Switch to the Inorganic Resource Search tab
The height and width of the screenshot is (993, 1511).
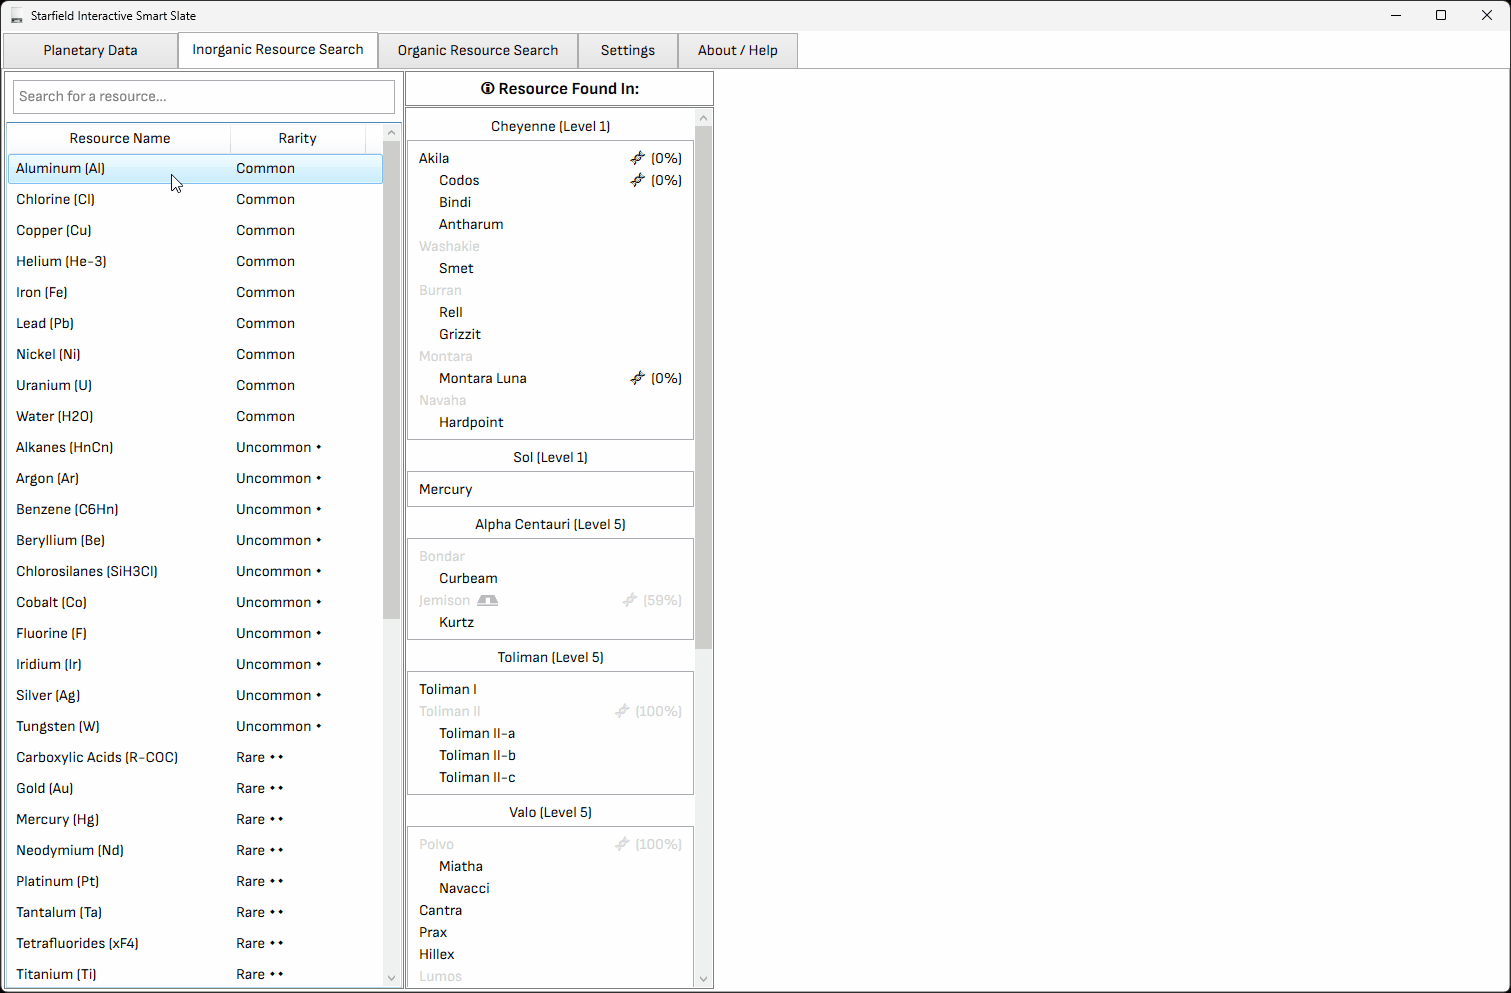click(x=278, y=49)
